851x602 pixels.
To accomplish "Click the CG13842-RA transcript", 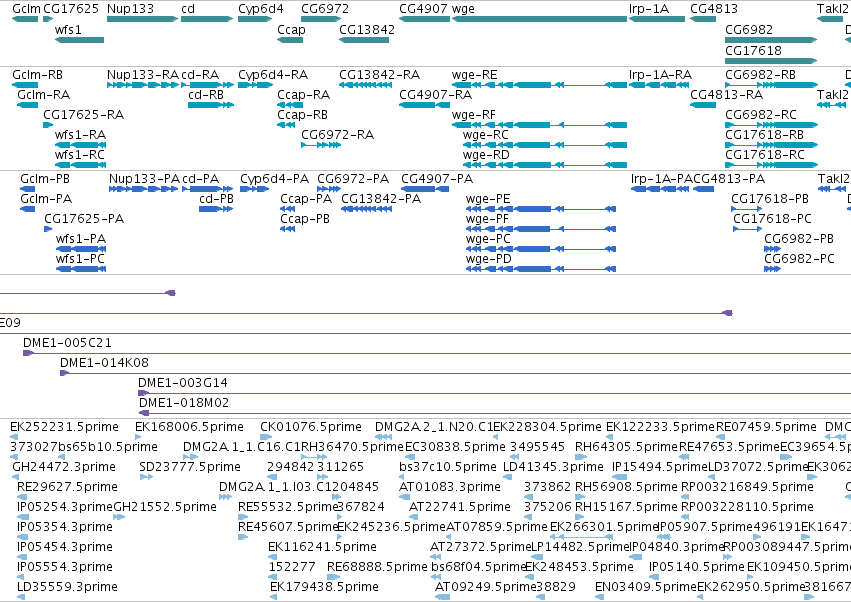I will (x=365, y=85).
